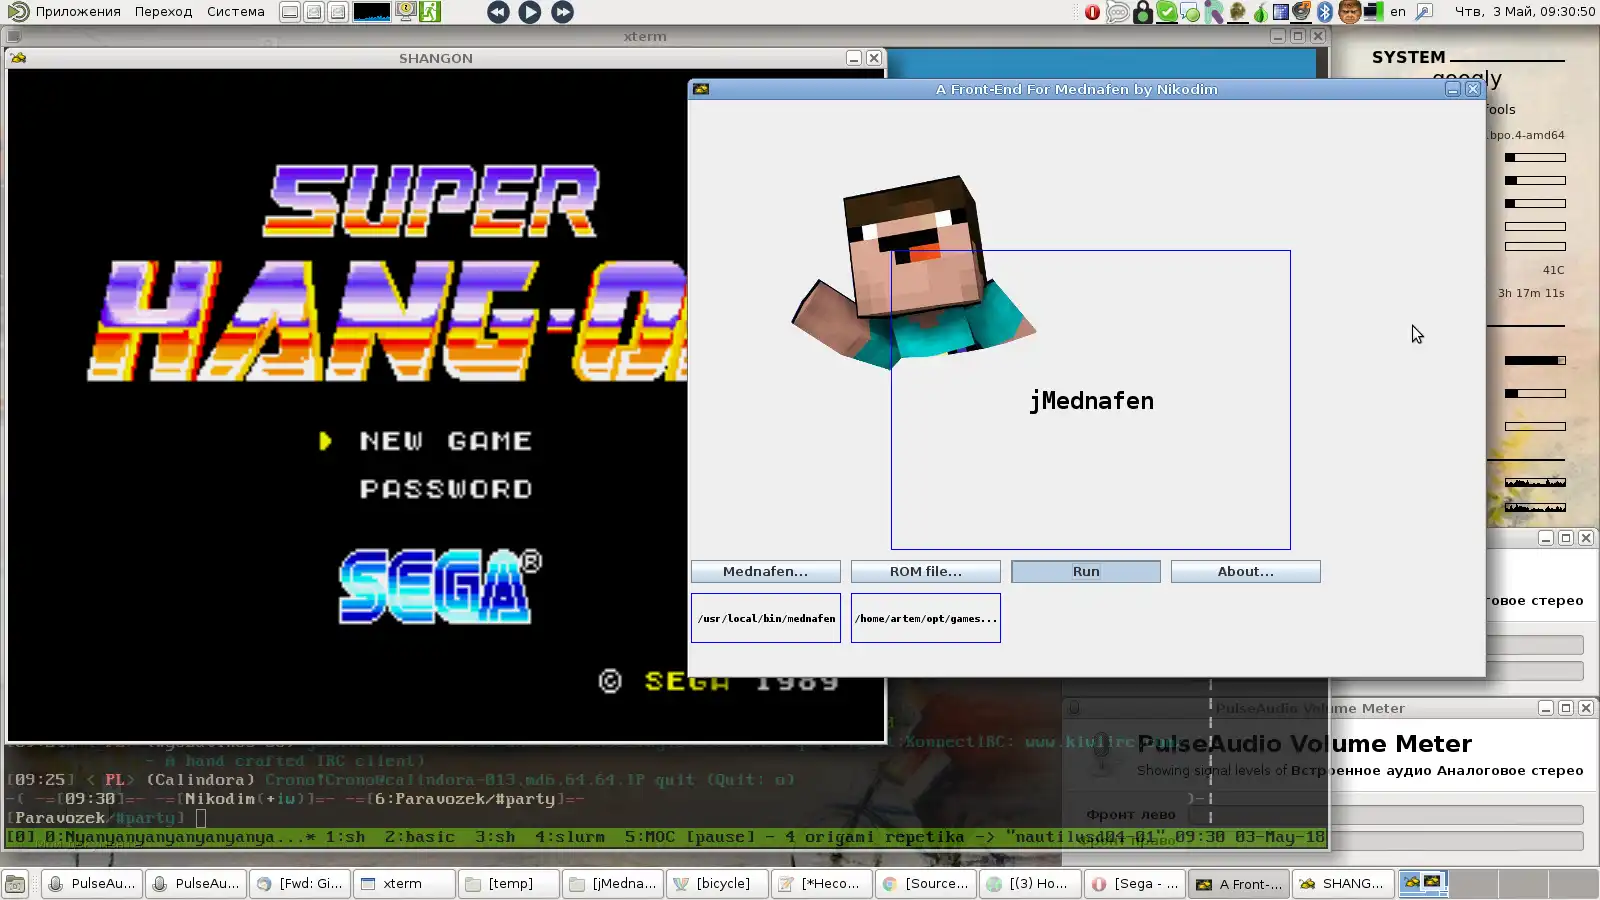Click the monitor with clock icon

[406, 12]
